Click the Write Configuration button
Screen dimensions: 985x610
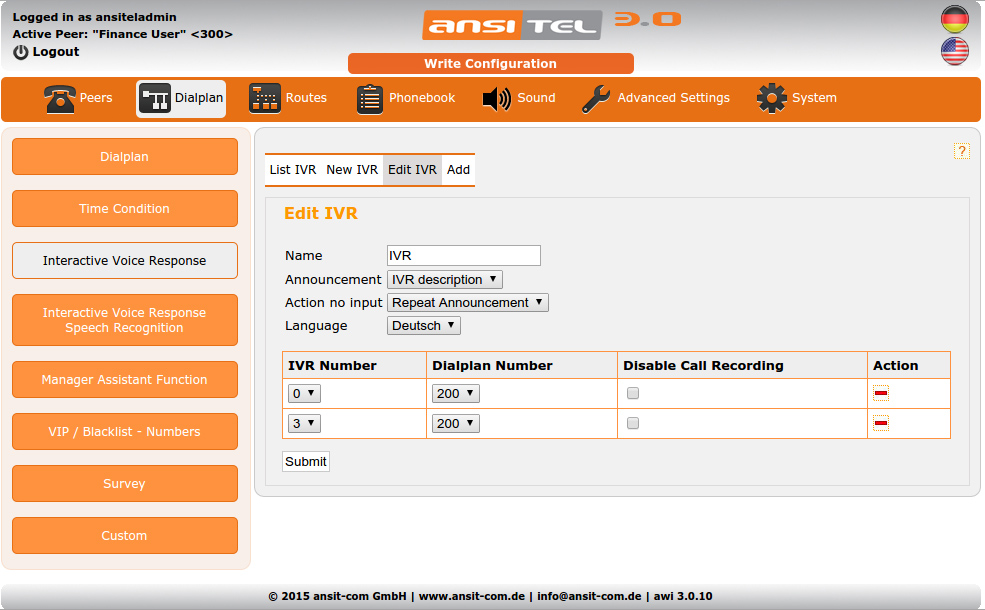click(x=490, y=64)
